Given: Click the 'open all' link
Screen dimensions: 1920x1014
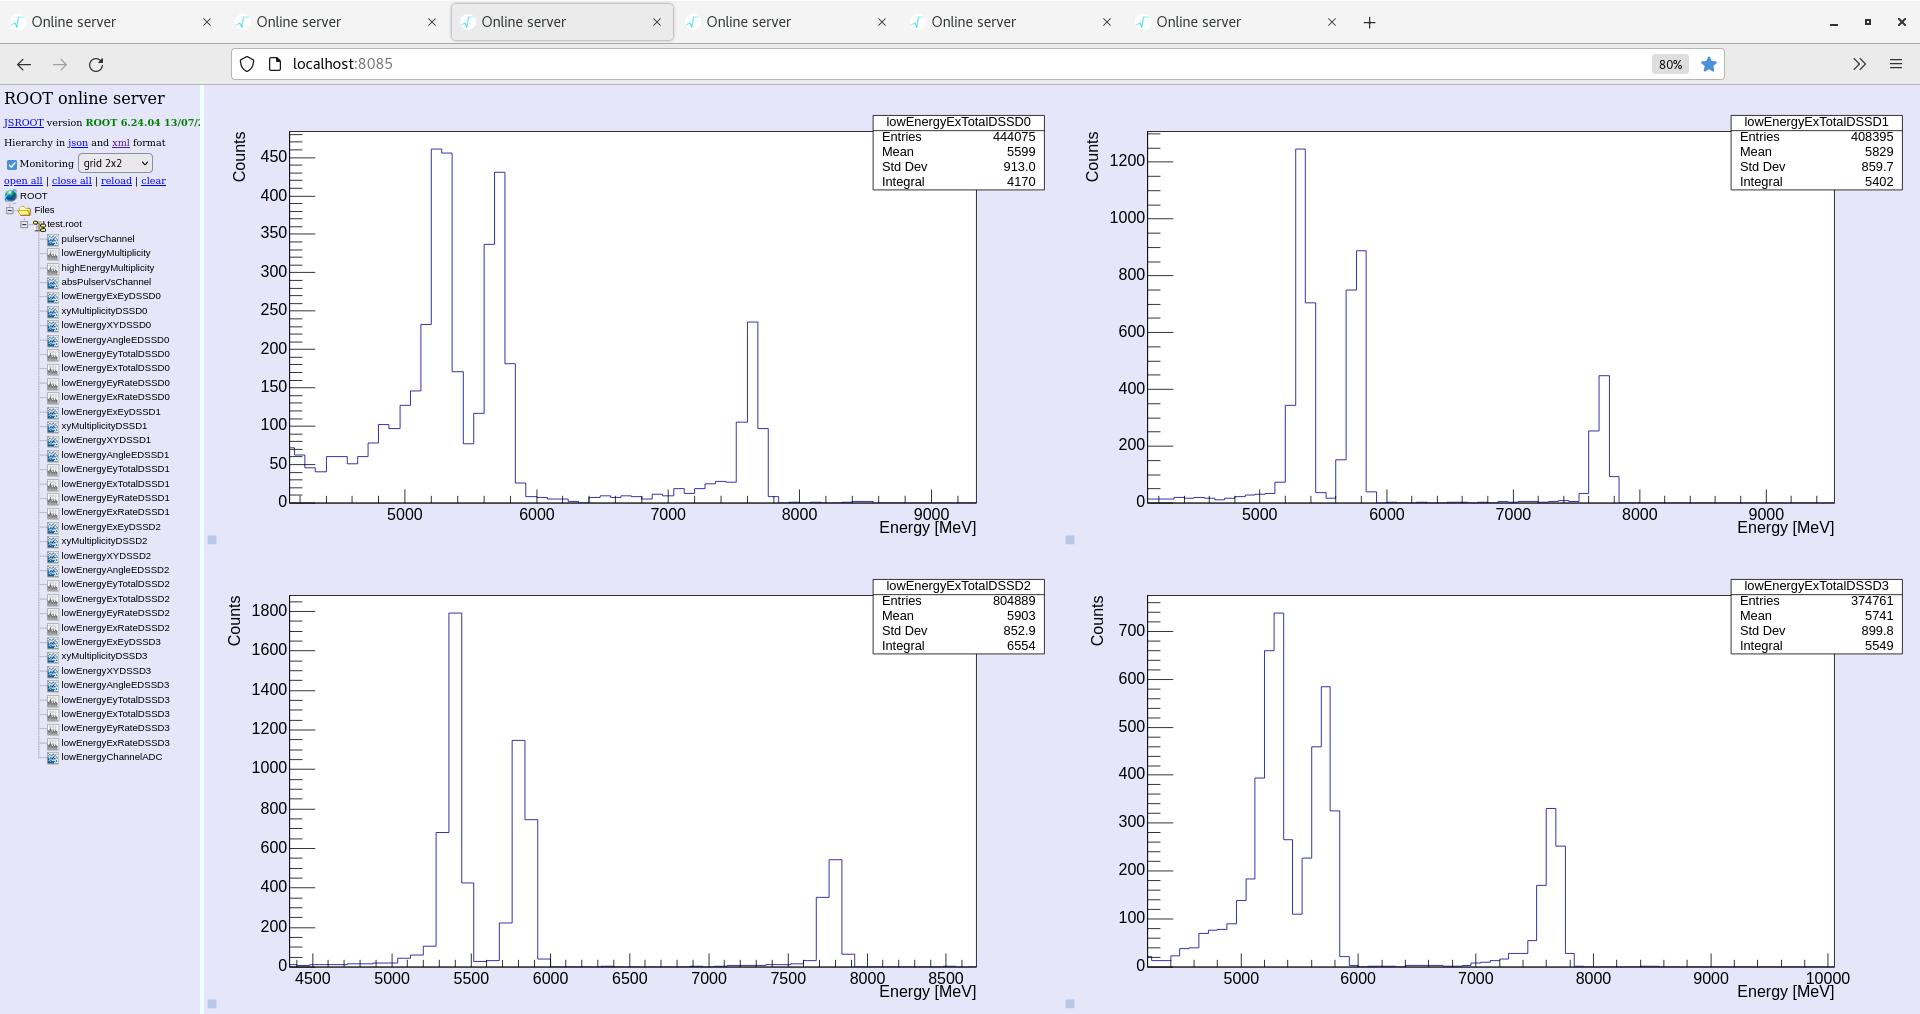Looking at the screenshot, I should click(23, 181).
